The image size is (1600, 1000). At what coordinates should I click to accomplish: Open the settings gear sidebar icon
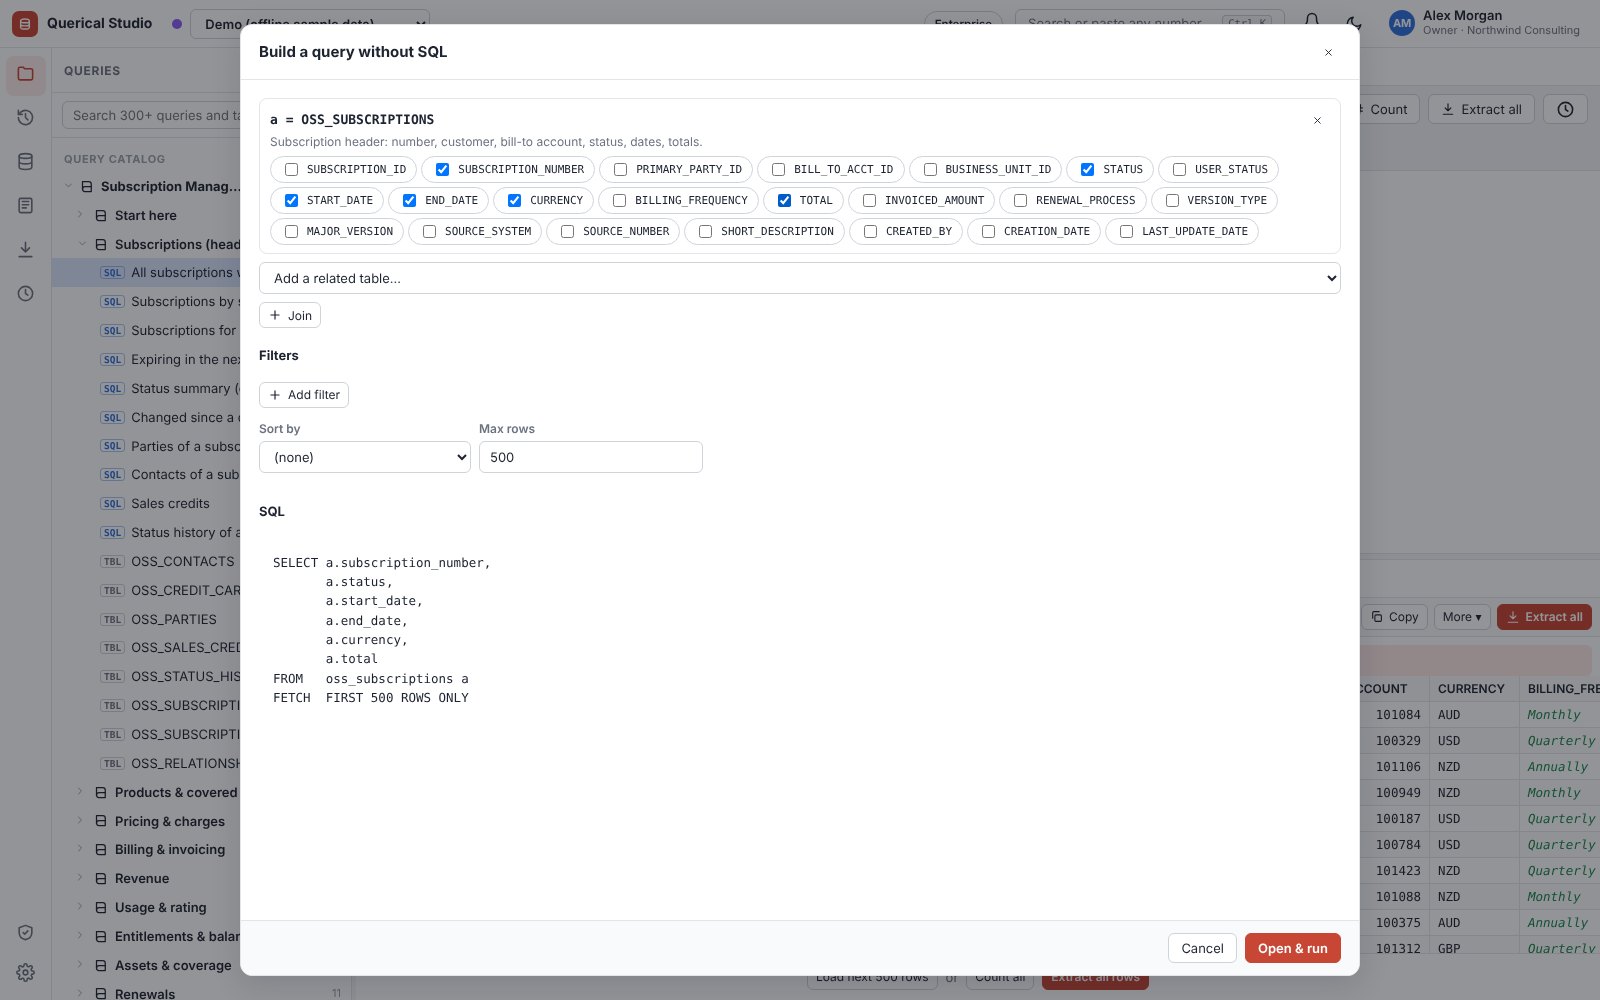tap(26, 972)
